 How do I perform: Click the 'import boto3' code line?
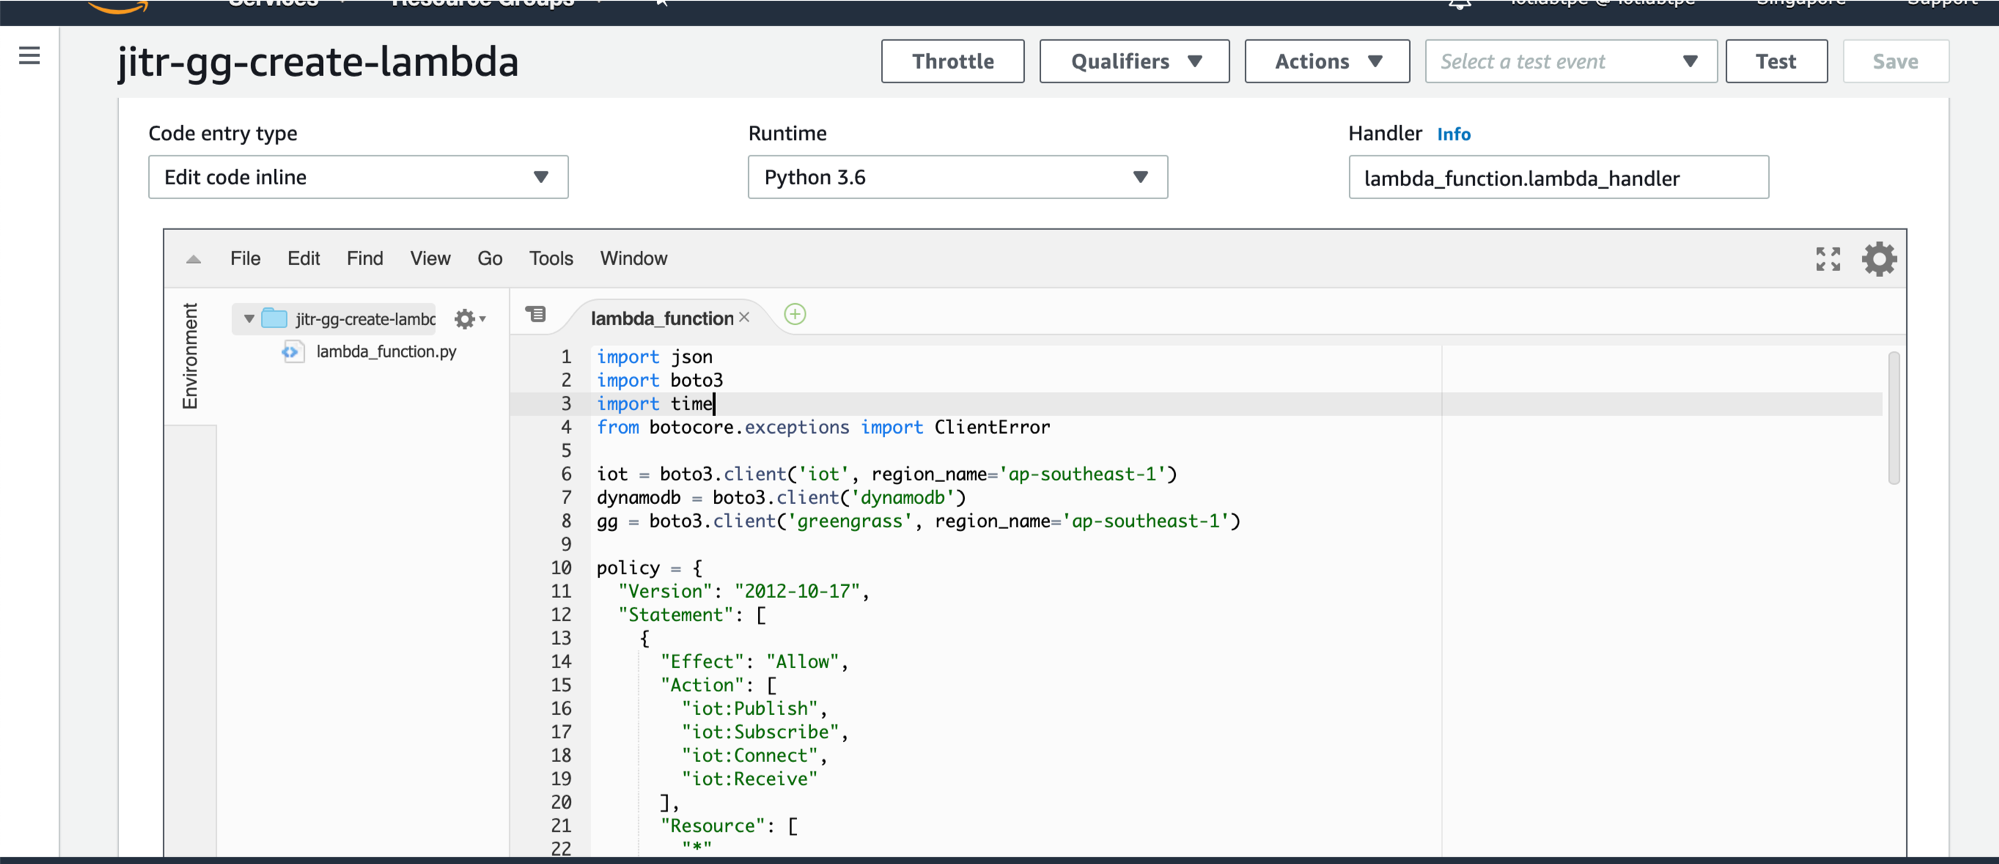[x=660, y=380]
